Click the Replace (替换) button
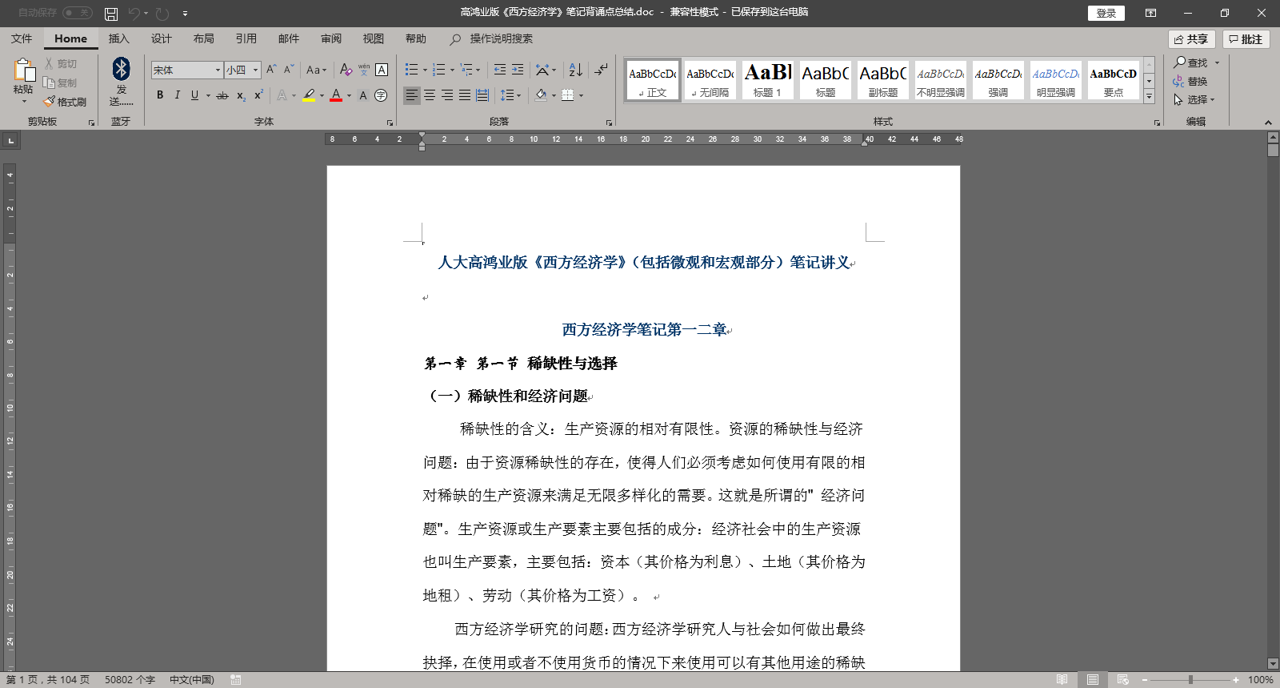The height and width of the screenshot is (688, 1280). pos(1191,81)
